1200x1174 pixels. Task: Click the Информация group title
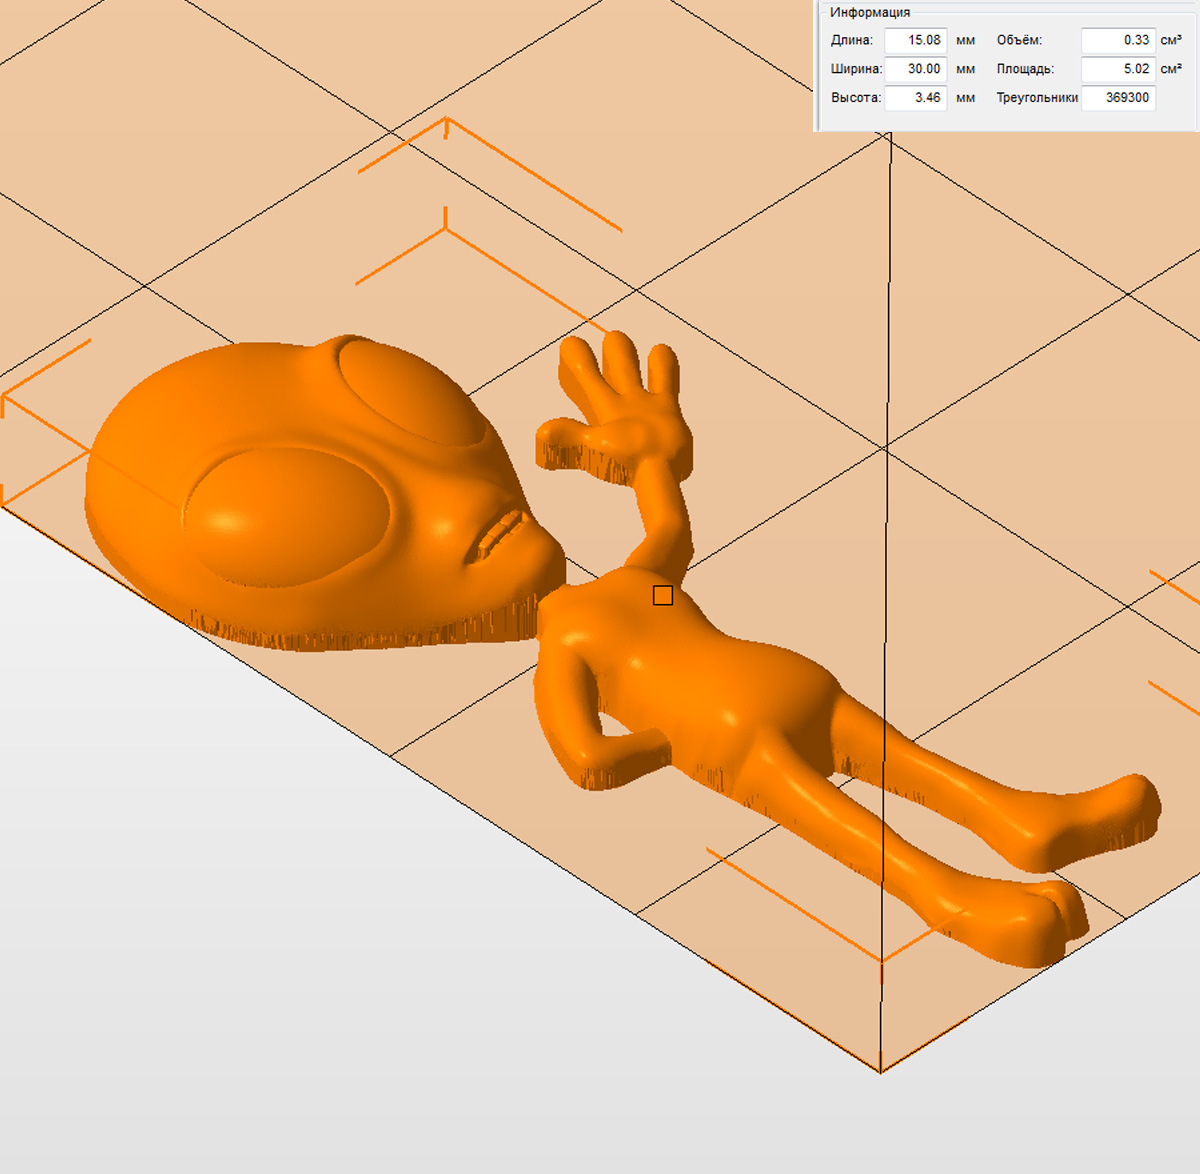pyautogui.click(x=869, y=12)
